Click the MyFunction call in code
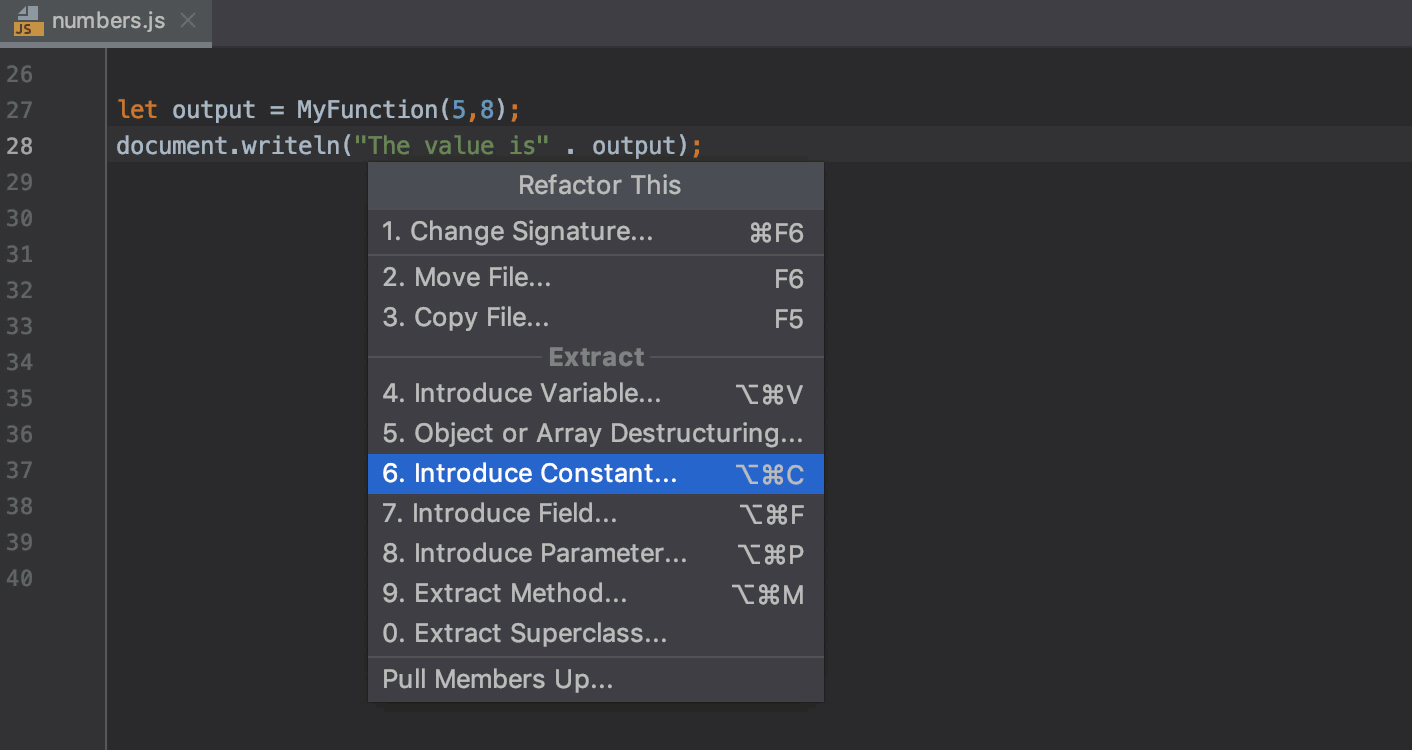1412x750 pixels. pyautogui.click(x=367, y=110)
